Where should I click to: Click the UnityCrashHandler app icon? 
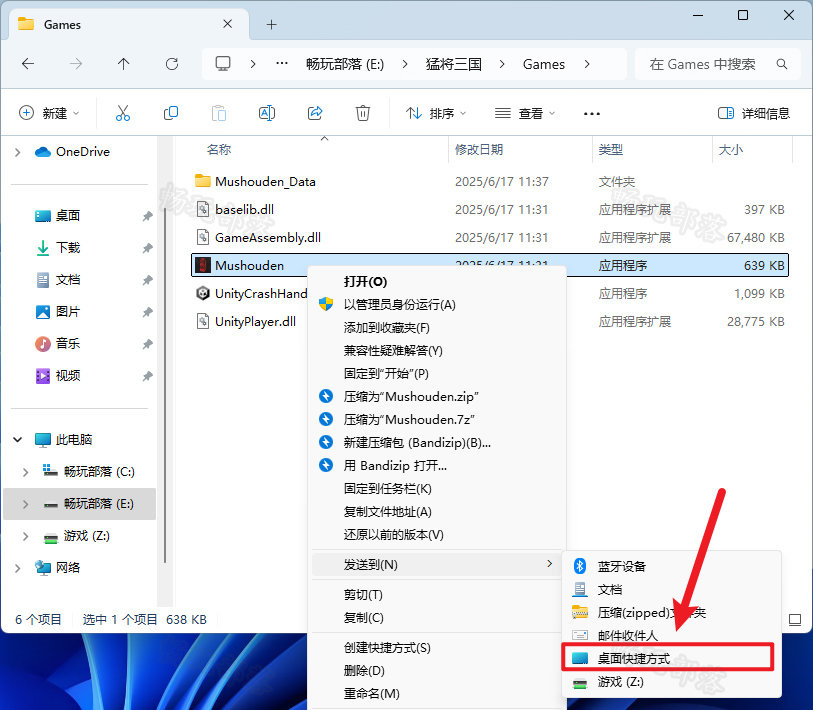202,293
